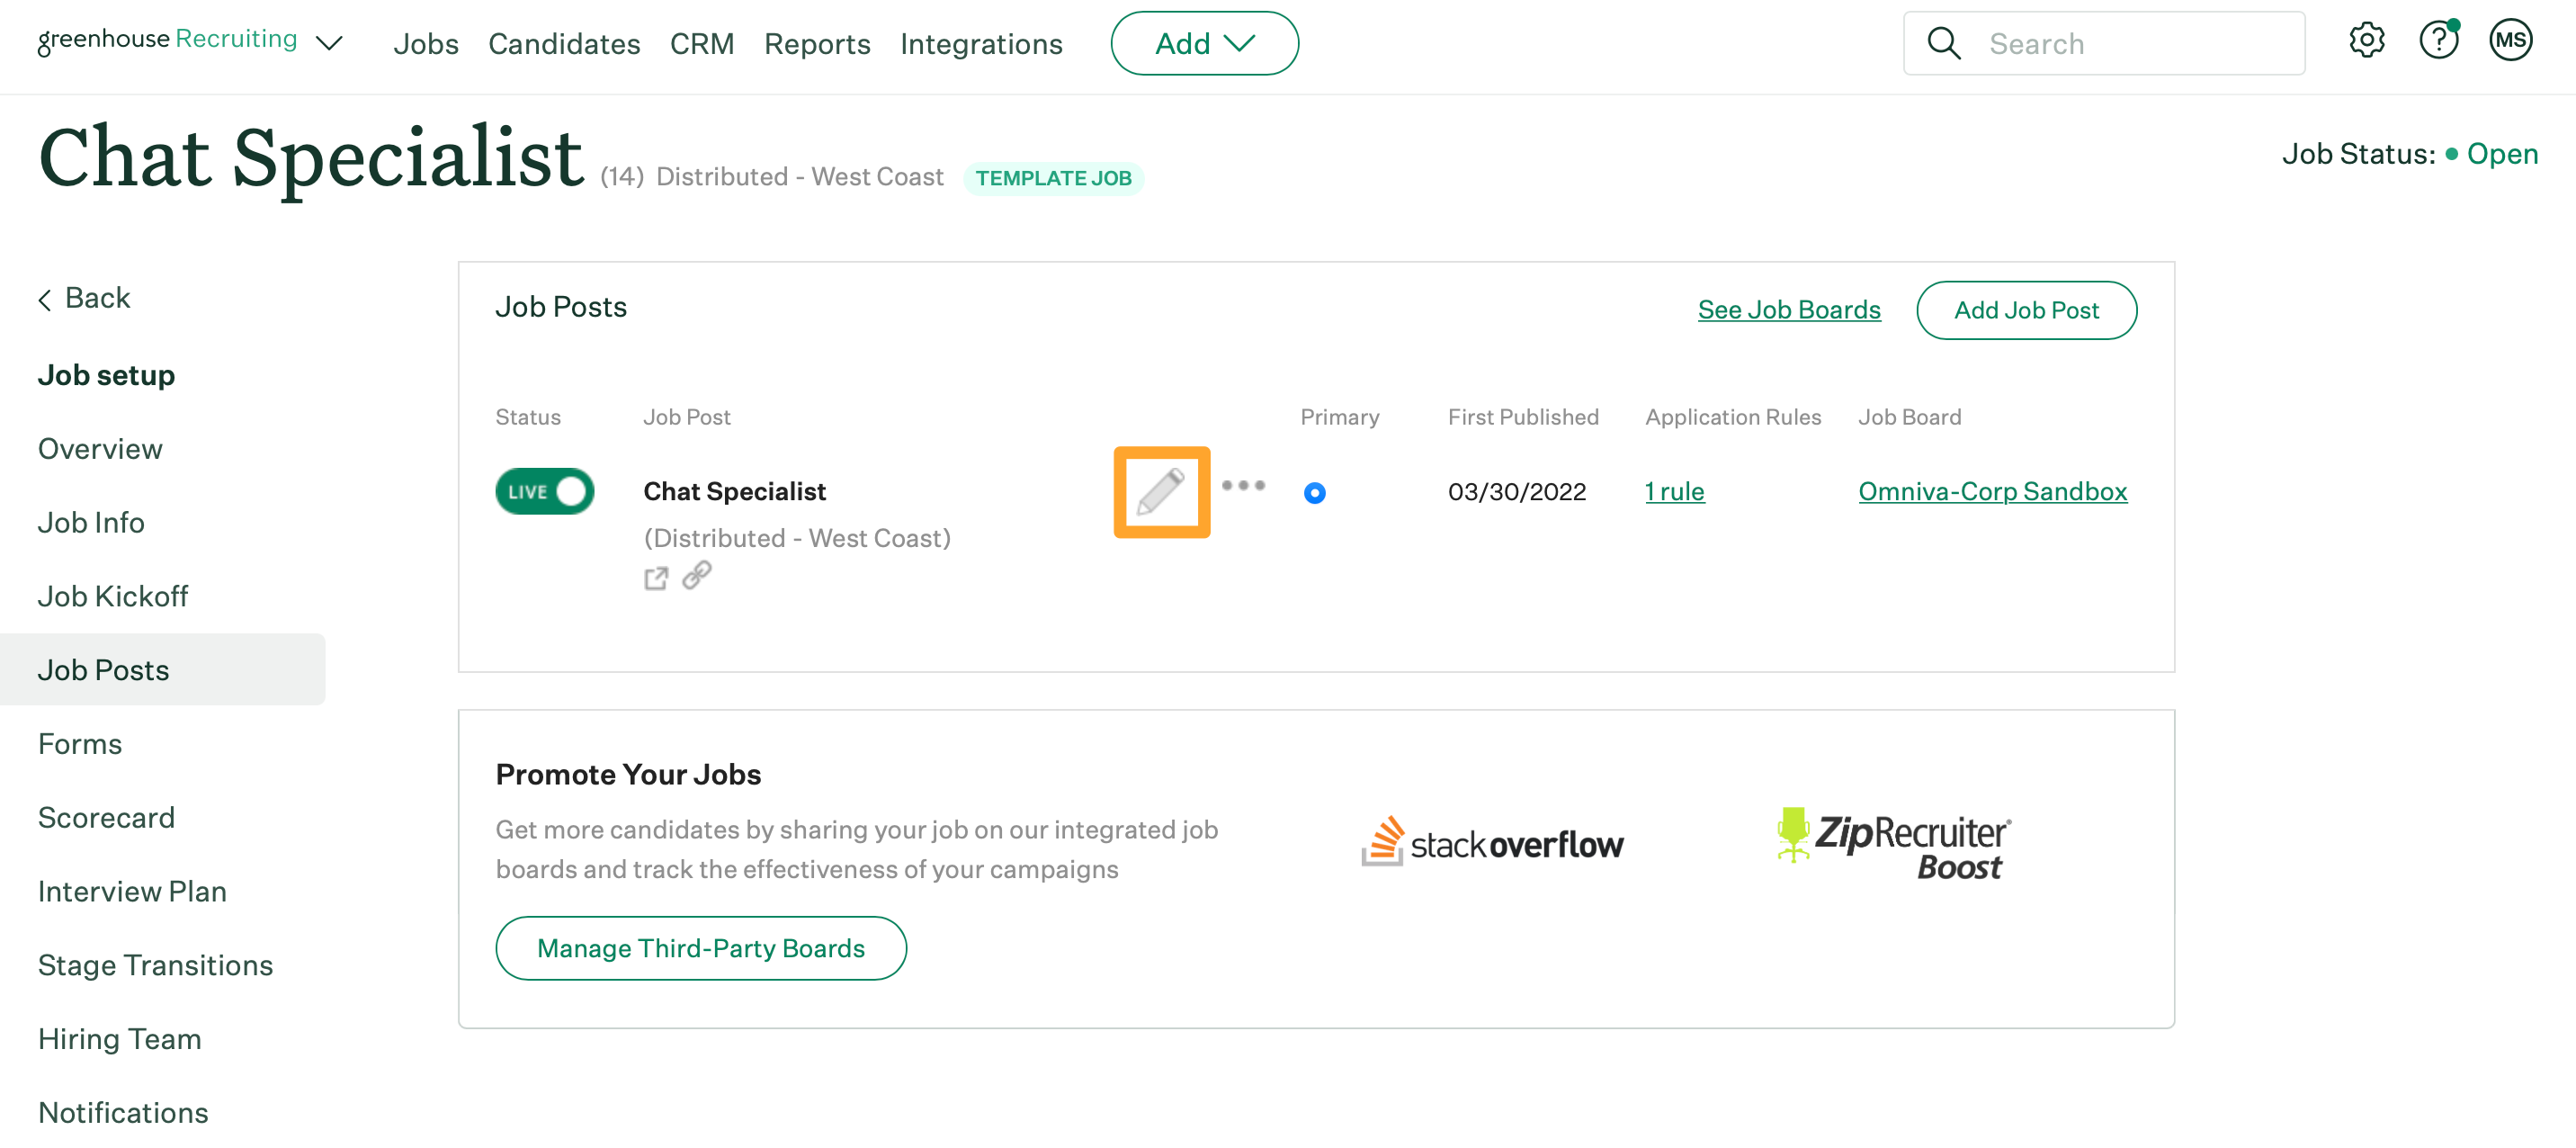Click the external link preview icon
Screen dimensions: 2576x1148
click(x=655, y=578)
